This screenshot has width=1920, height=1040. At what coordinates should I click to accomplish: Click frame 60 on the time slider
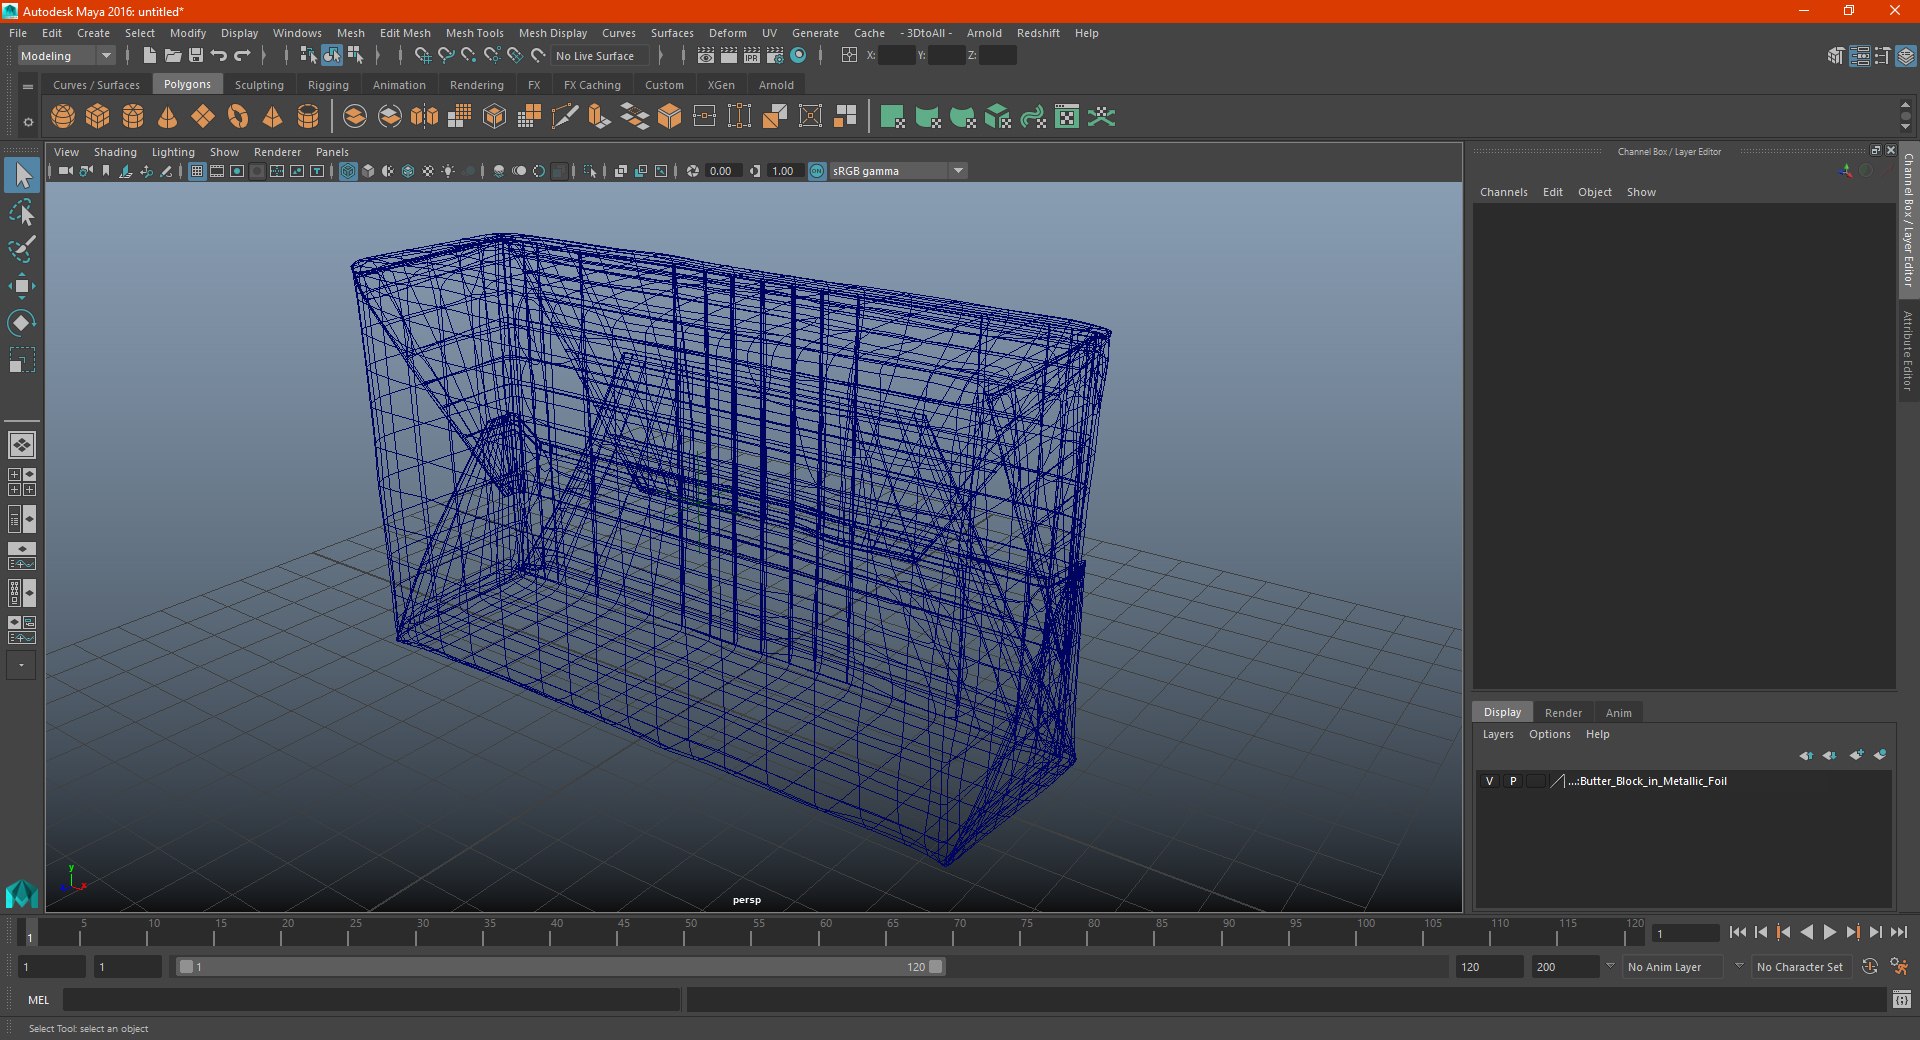pos(826,932)
